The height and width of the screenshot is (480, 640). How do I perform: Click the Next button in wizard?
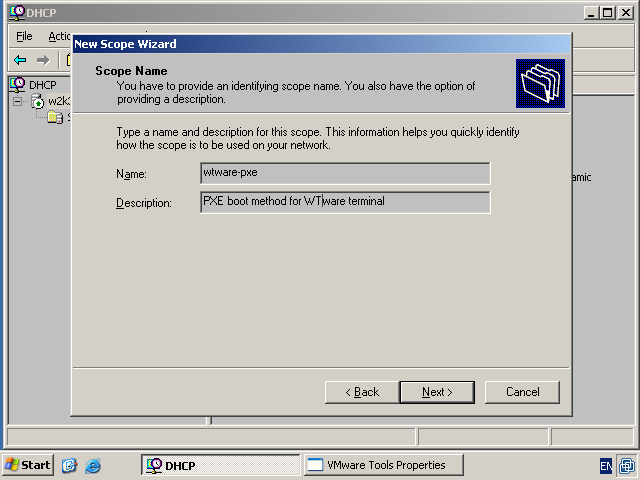(x=437, y=392)
